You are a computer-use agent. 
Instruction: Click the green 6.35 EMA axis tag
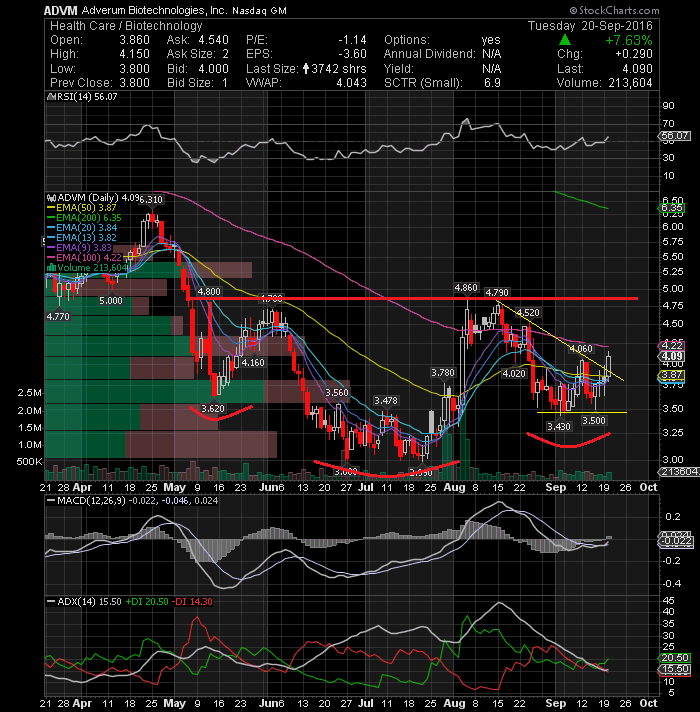[672, 208]
